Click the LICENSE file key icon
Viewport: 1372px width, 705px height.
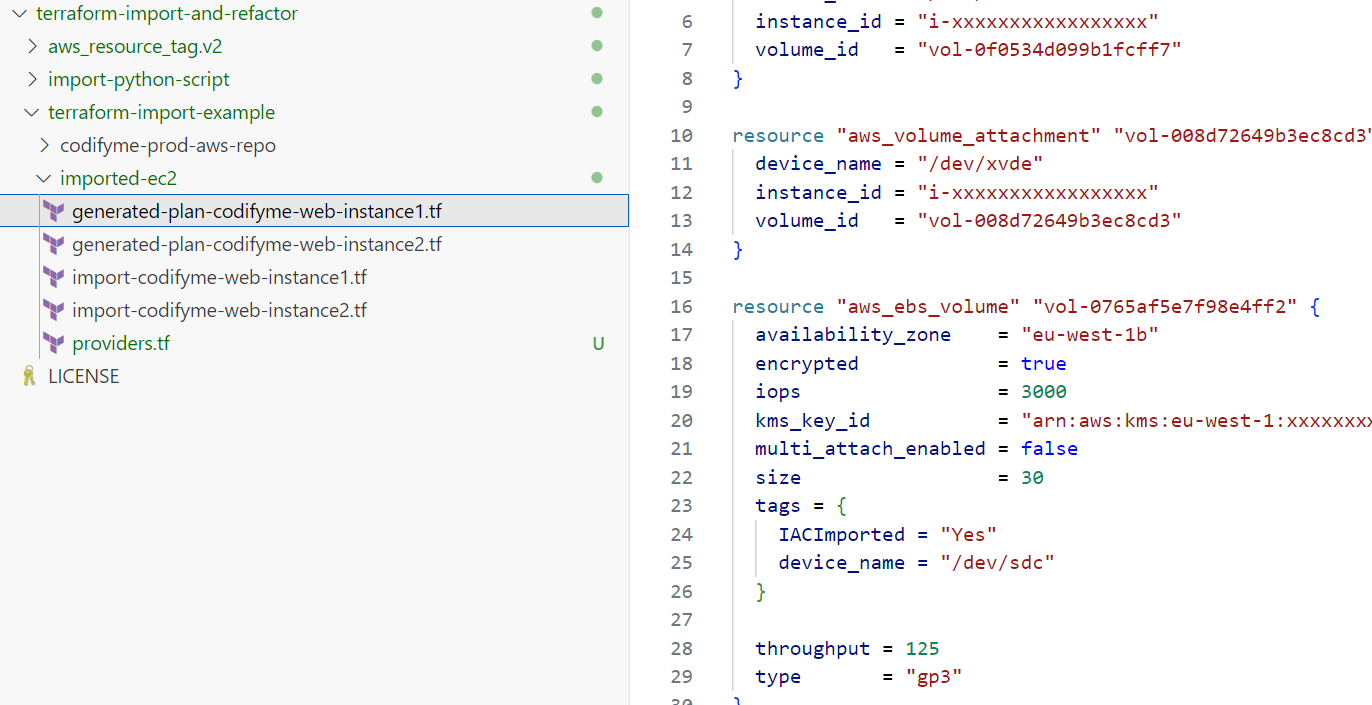point(29,376)
